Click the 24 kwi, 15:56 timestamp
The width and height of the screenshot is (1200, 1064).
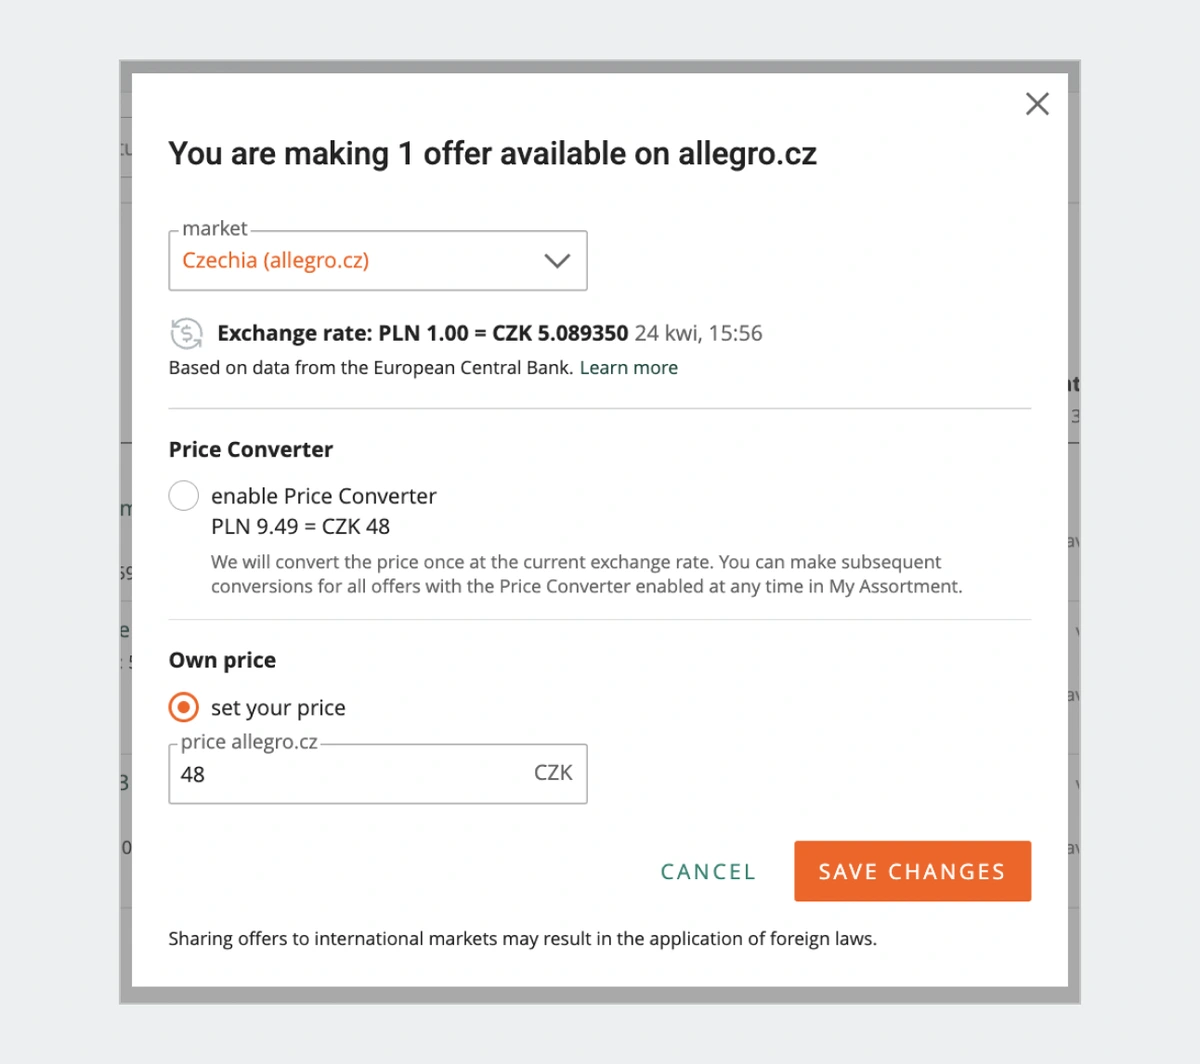pos(698,333)
